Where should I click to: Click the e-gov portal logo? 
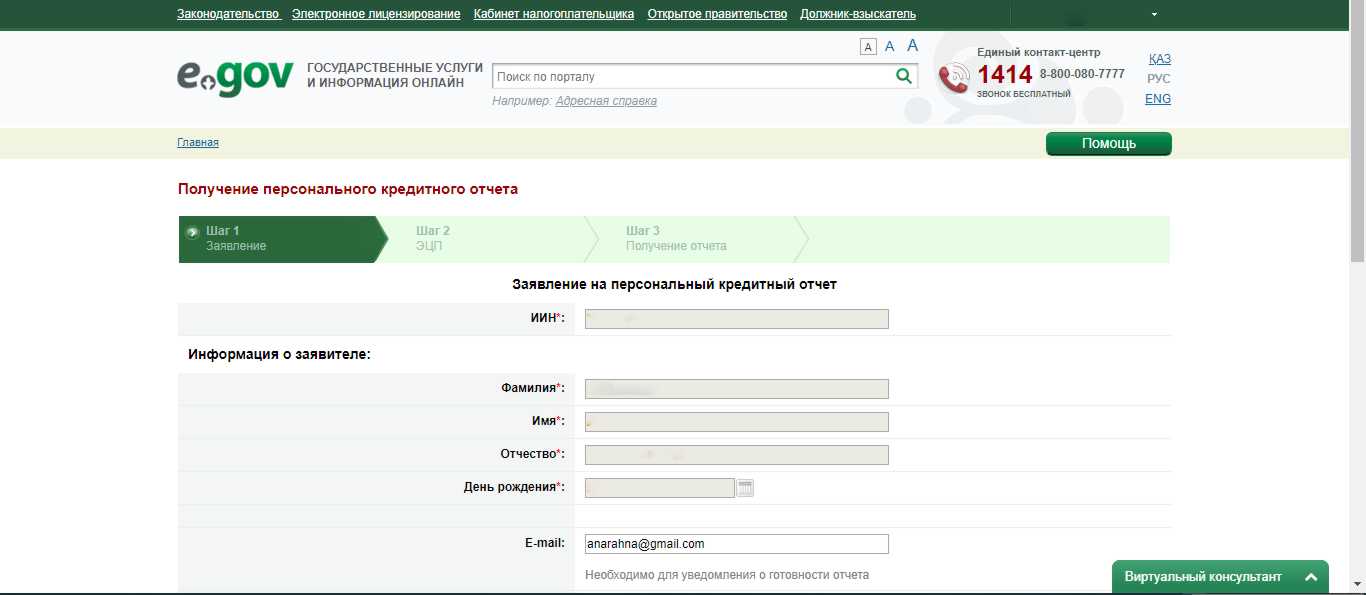(235, 77)
